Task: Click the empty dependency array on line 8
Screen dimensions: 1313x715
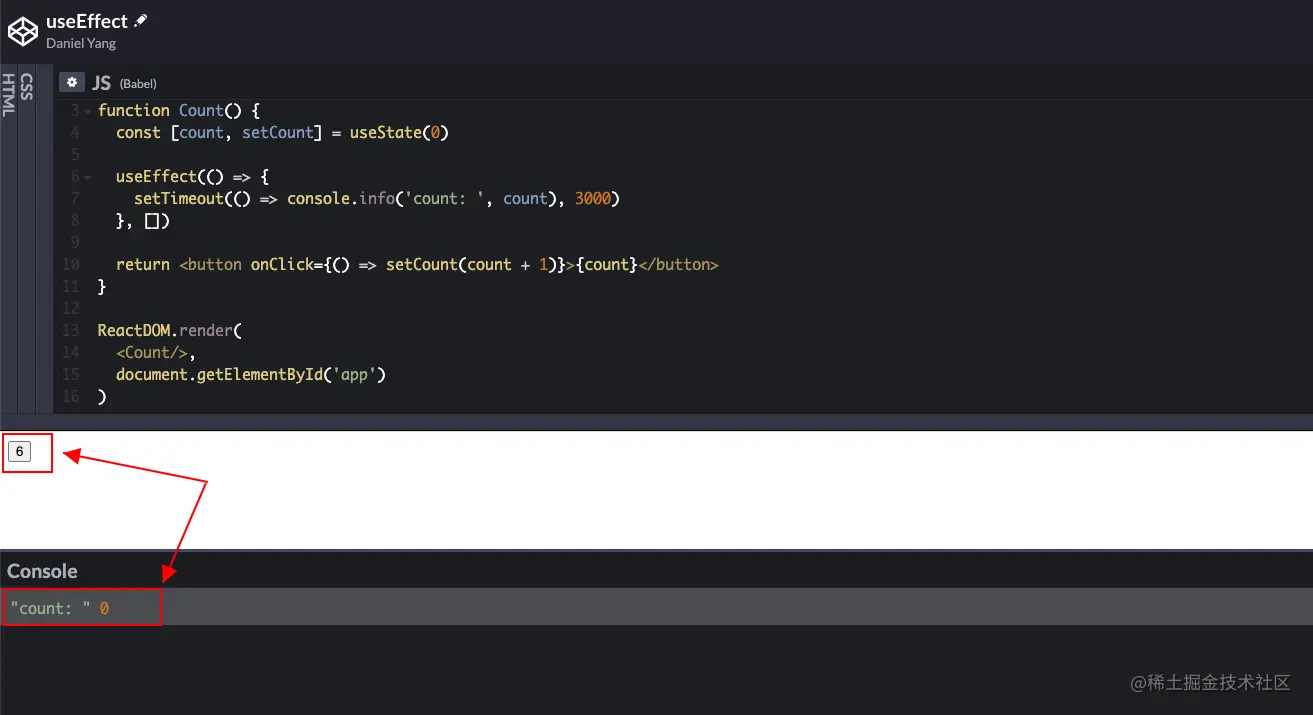Action: tap(152, 221)
